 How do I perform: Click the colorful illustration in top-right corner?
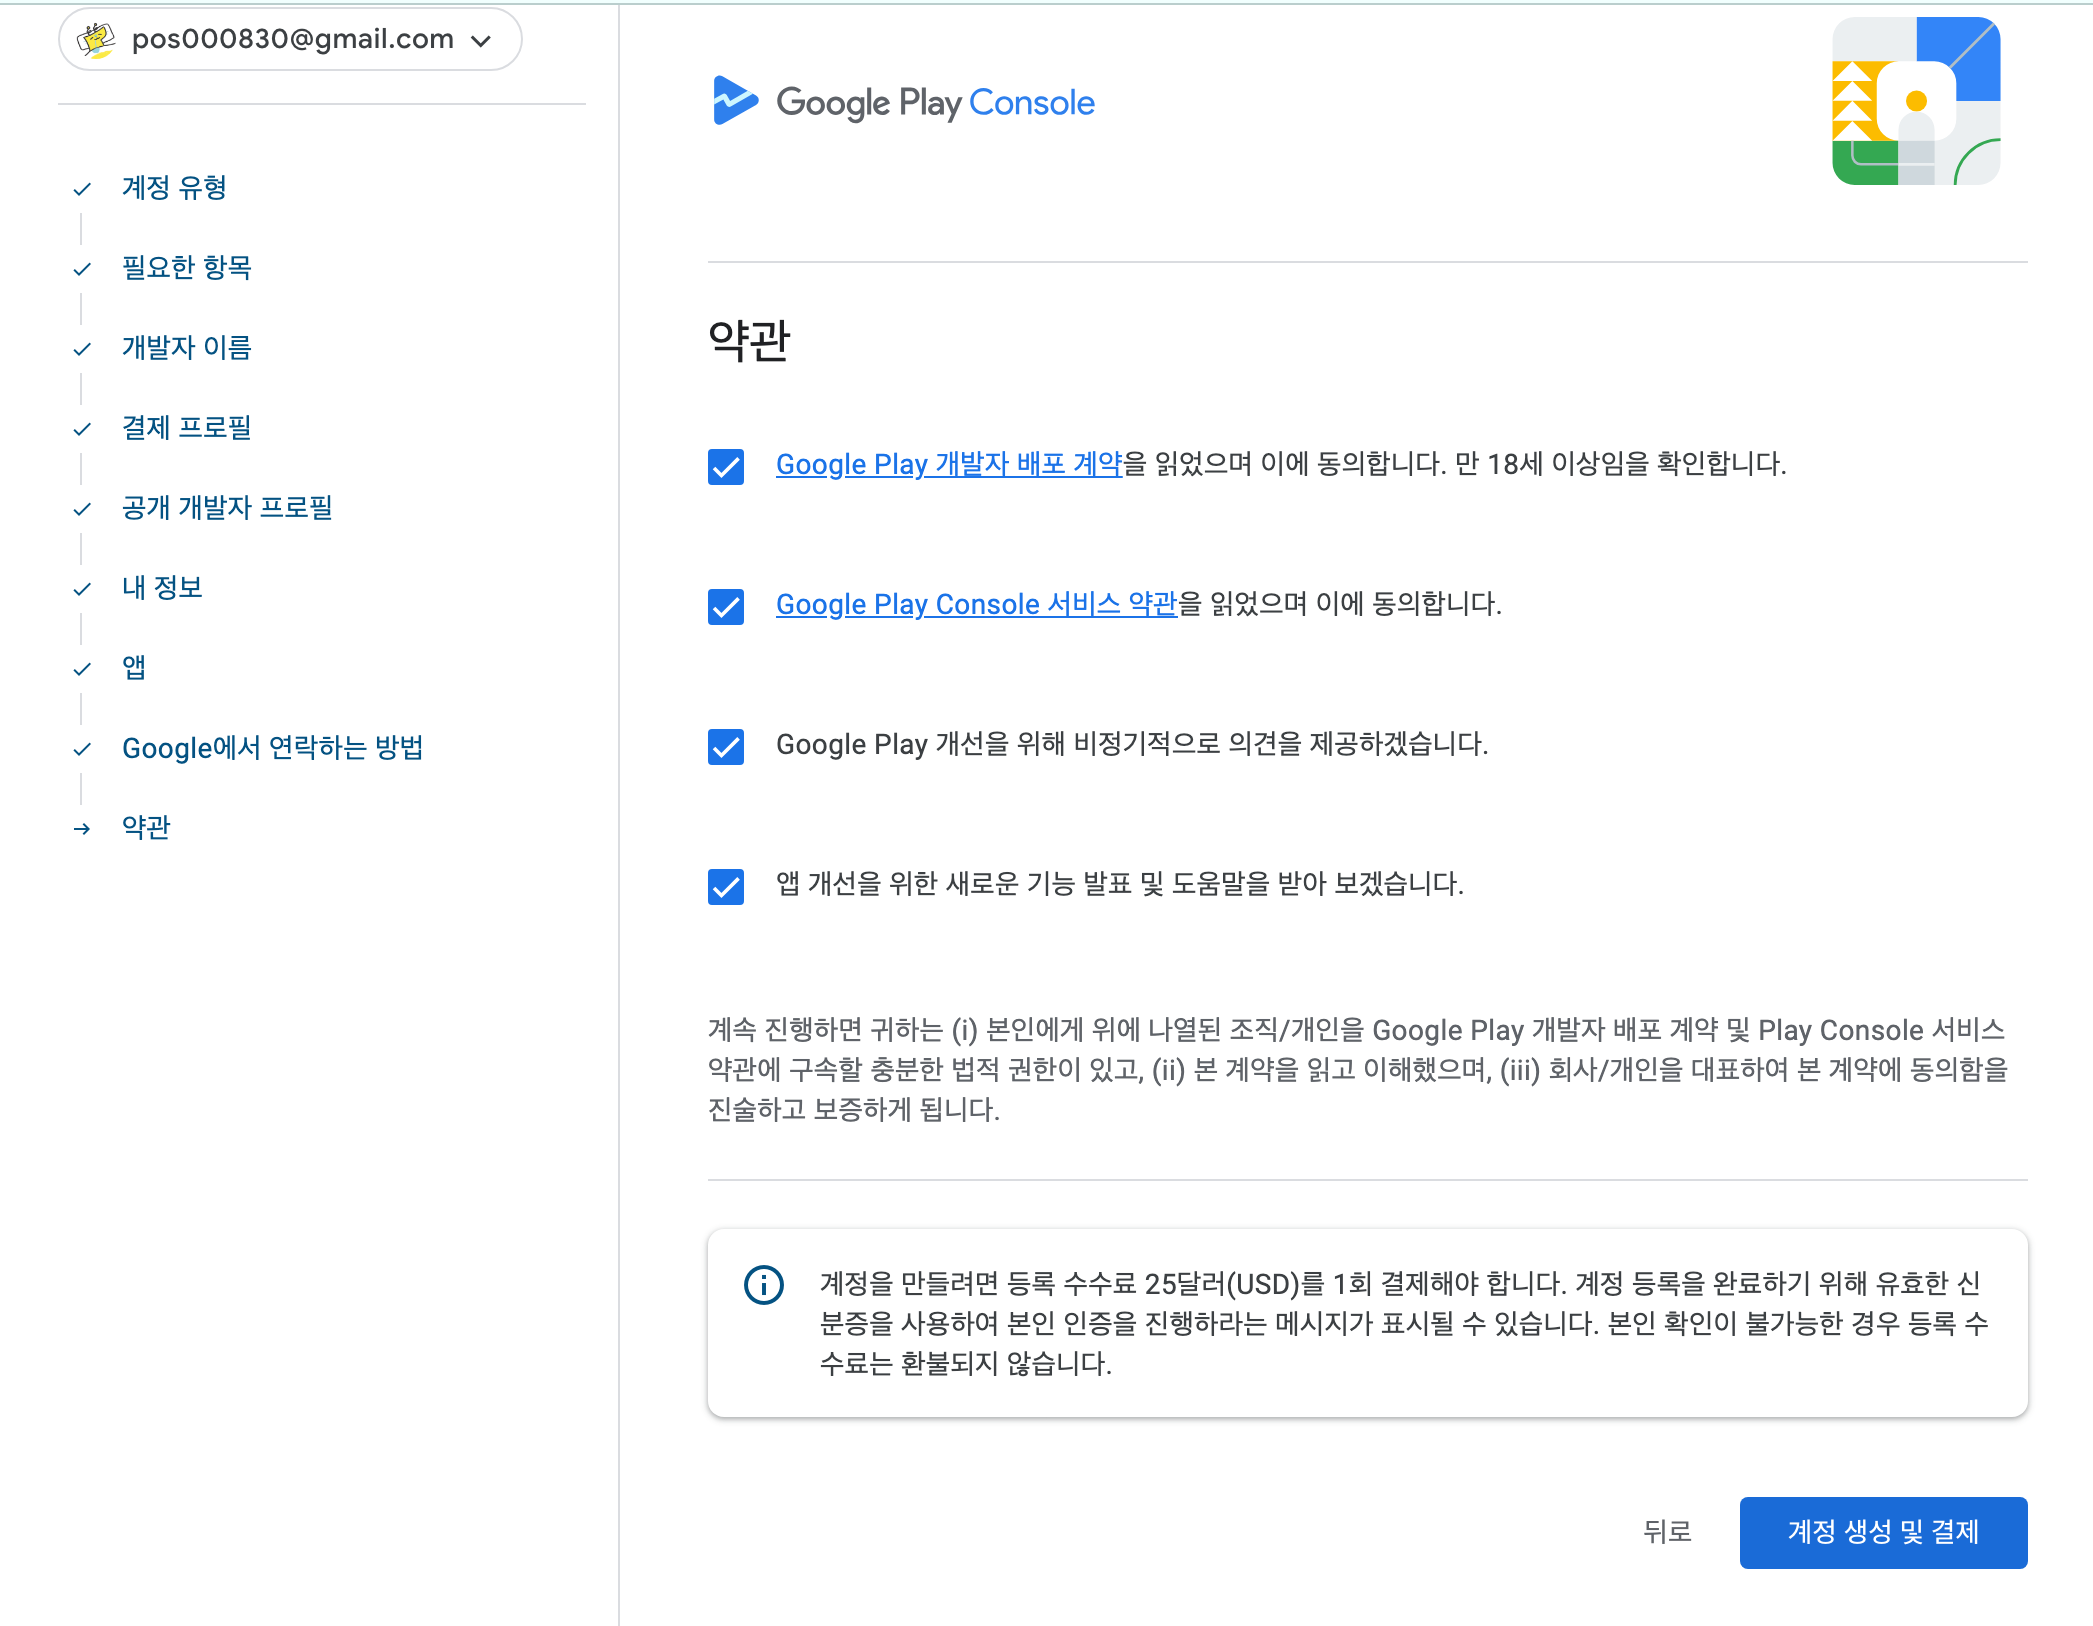[1915, 101]
